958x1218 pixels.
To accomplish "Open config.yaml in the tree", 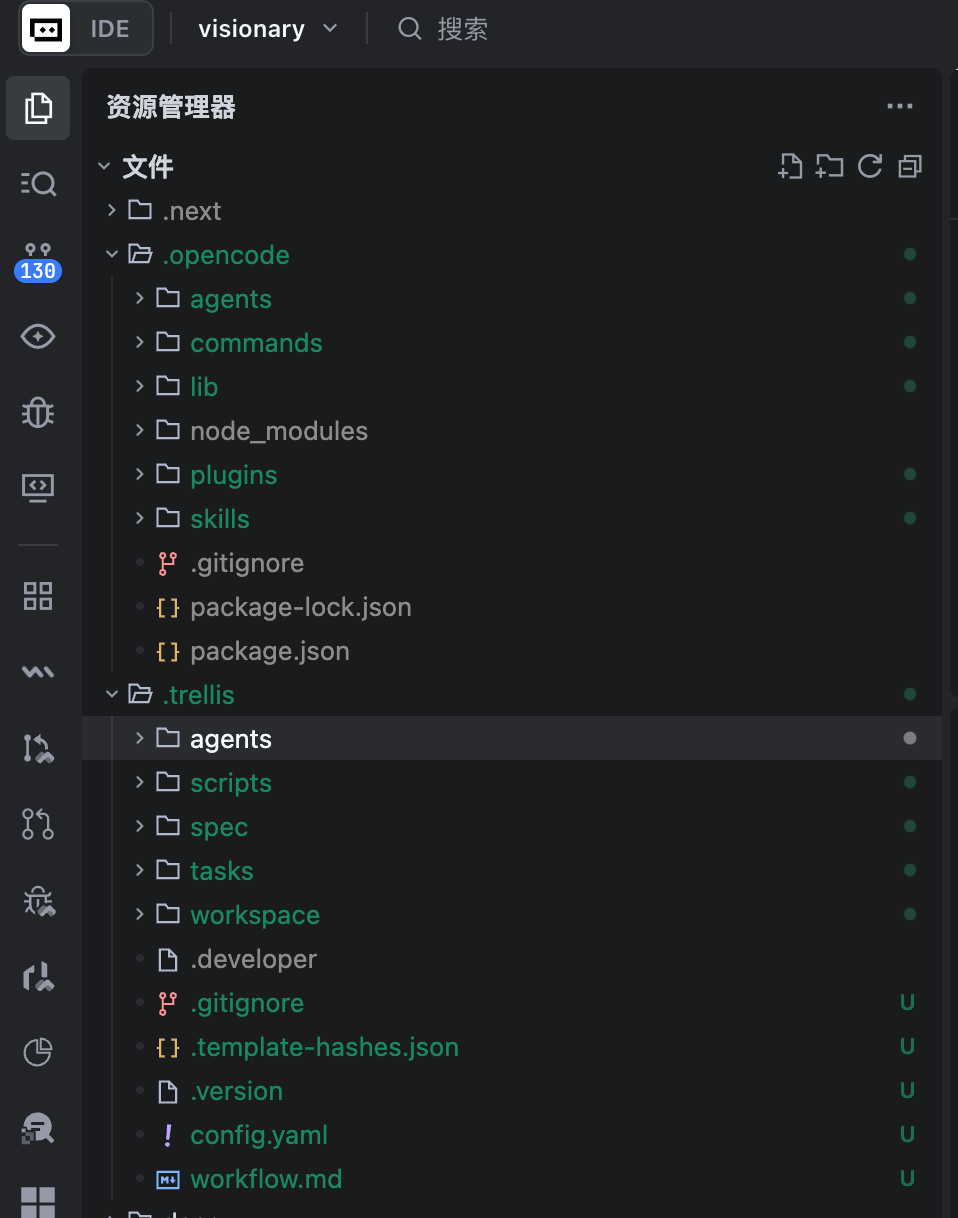I will pos(512,1135).
